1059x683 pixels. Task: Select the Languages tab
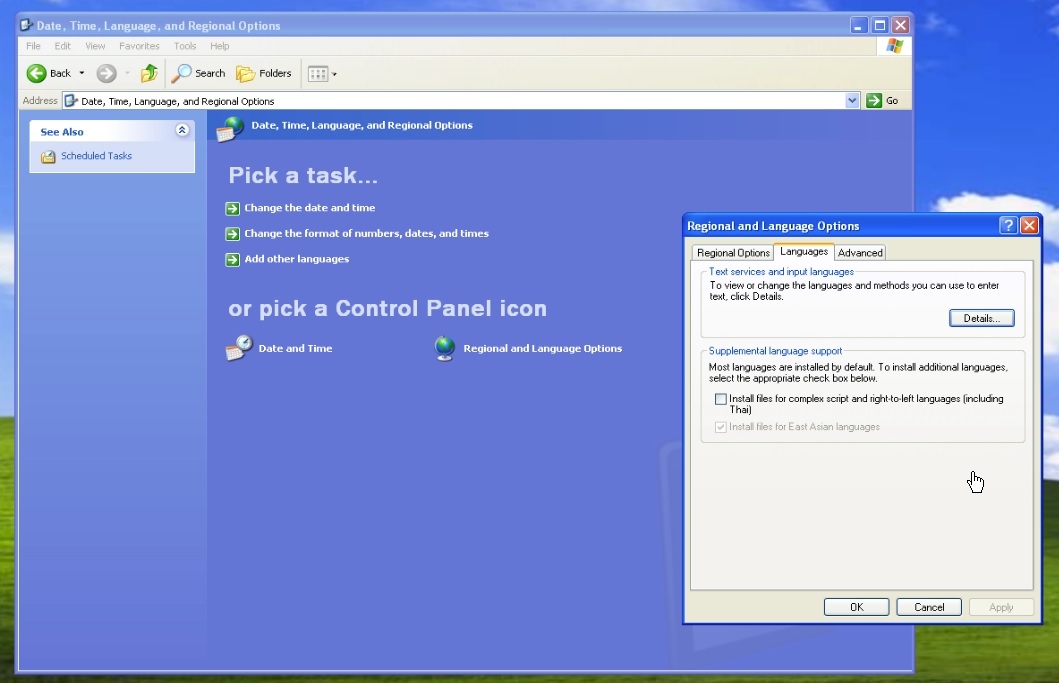[804, 251]
